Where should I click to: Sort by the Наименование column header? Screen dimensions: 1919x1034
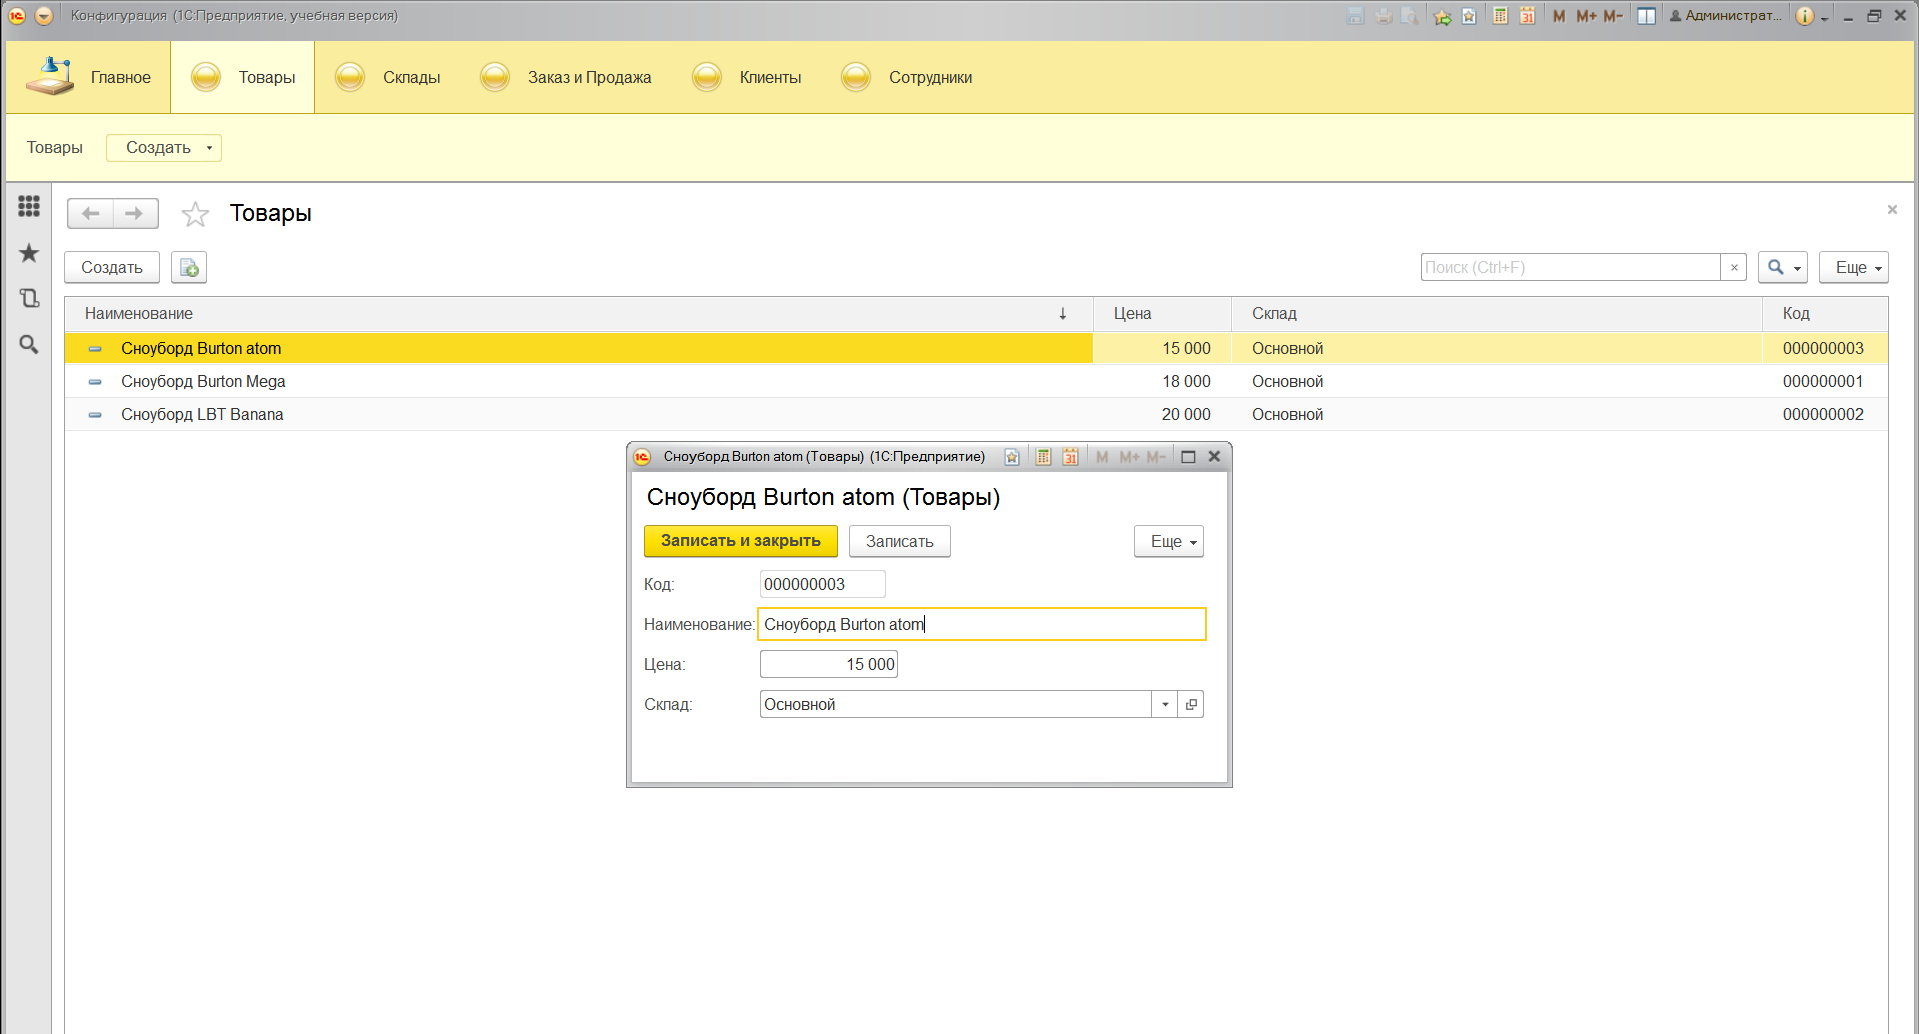(x=579, y=314)
